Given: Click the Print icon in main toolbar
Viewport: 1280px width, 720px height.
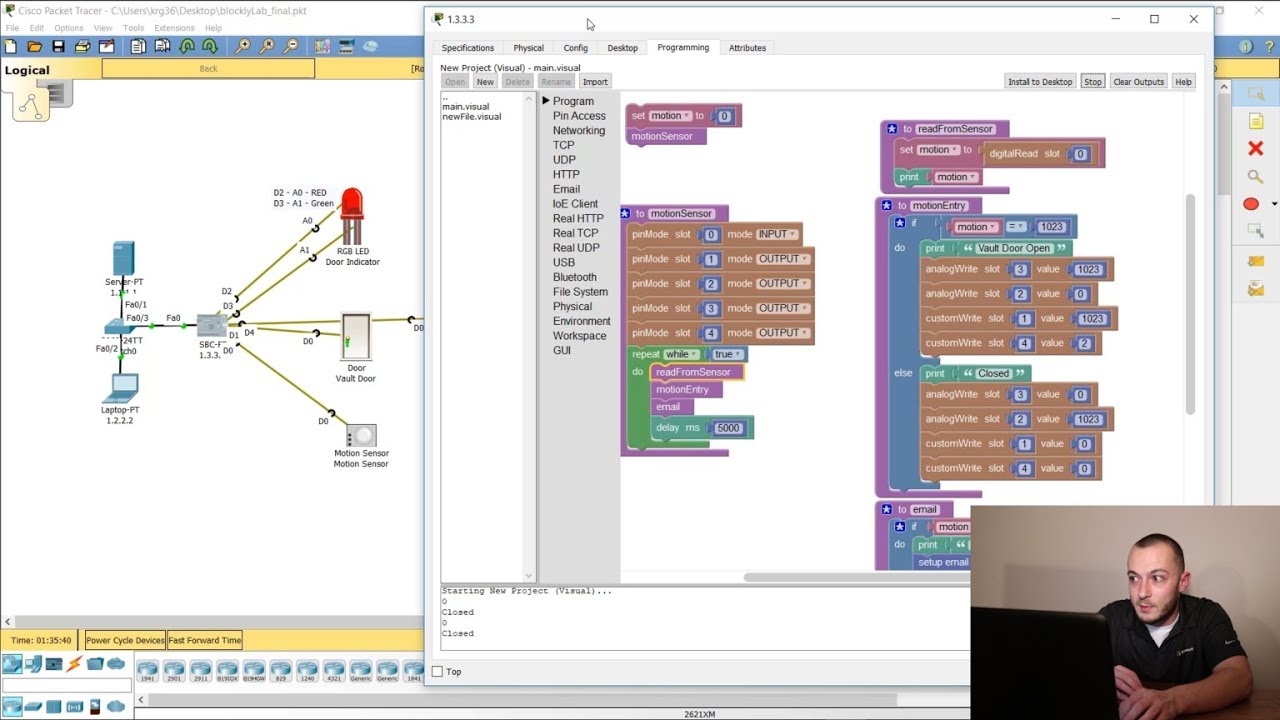Looking at the screenshot, I should (x=82, y=46).
